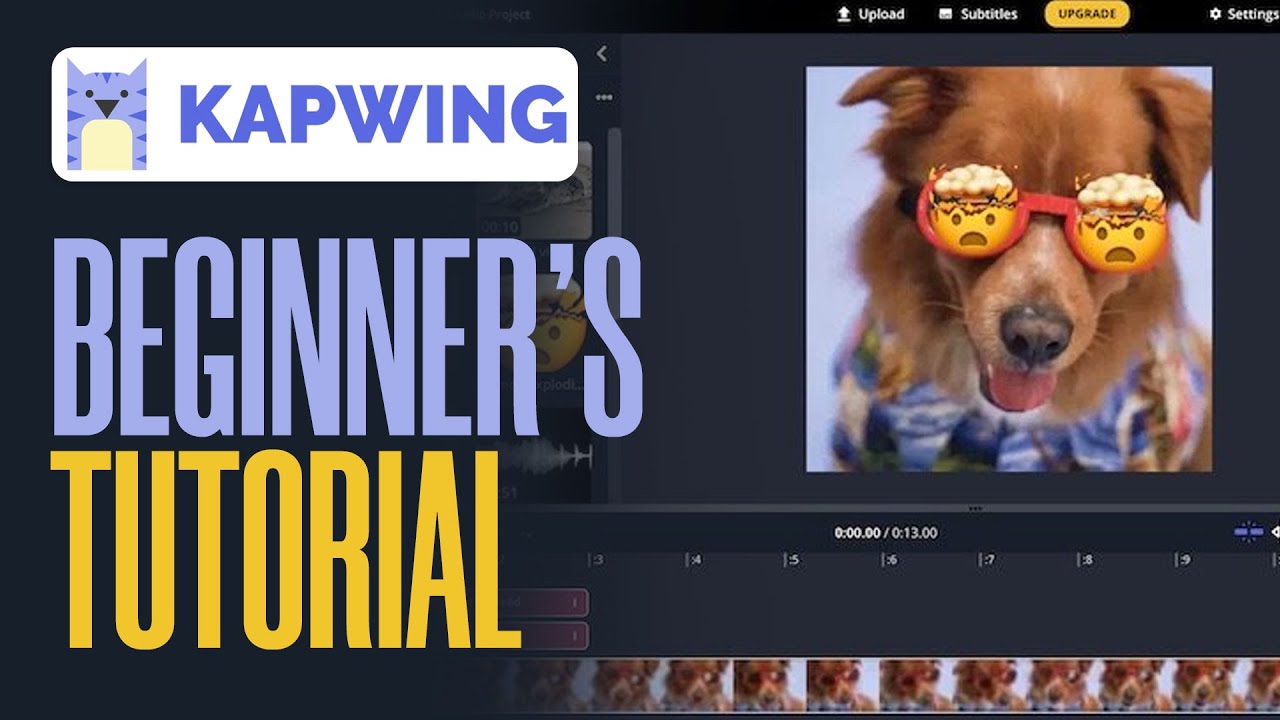Image resolution: width=1280 pixels, height=720 pixels.
Task: Collapse the media panel with the left chevron
Action: tap(601, 54)
